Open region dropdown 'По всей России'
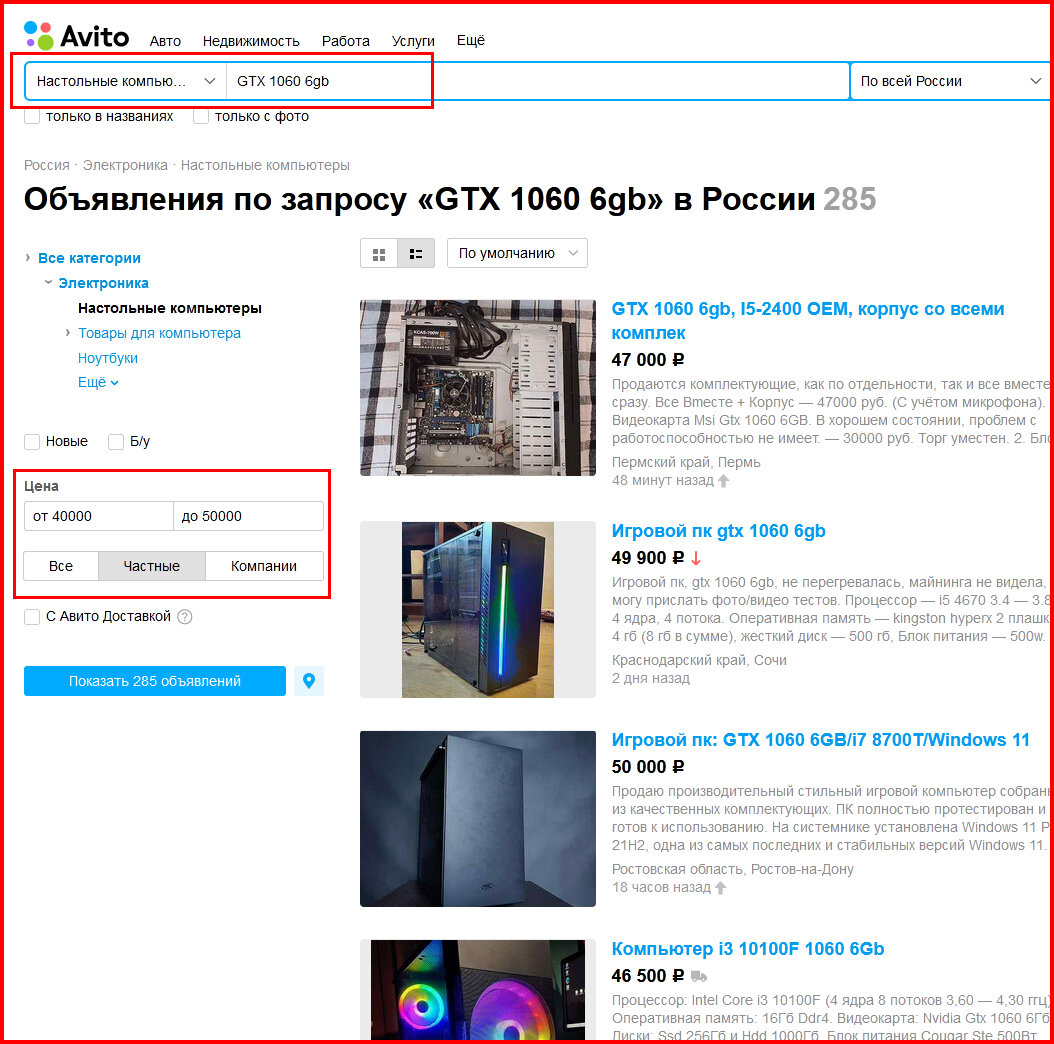The width and height of the screenshot is (1054, 1044). pos(950,81)
